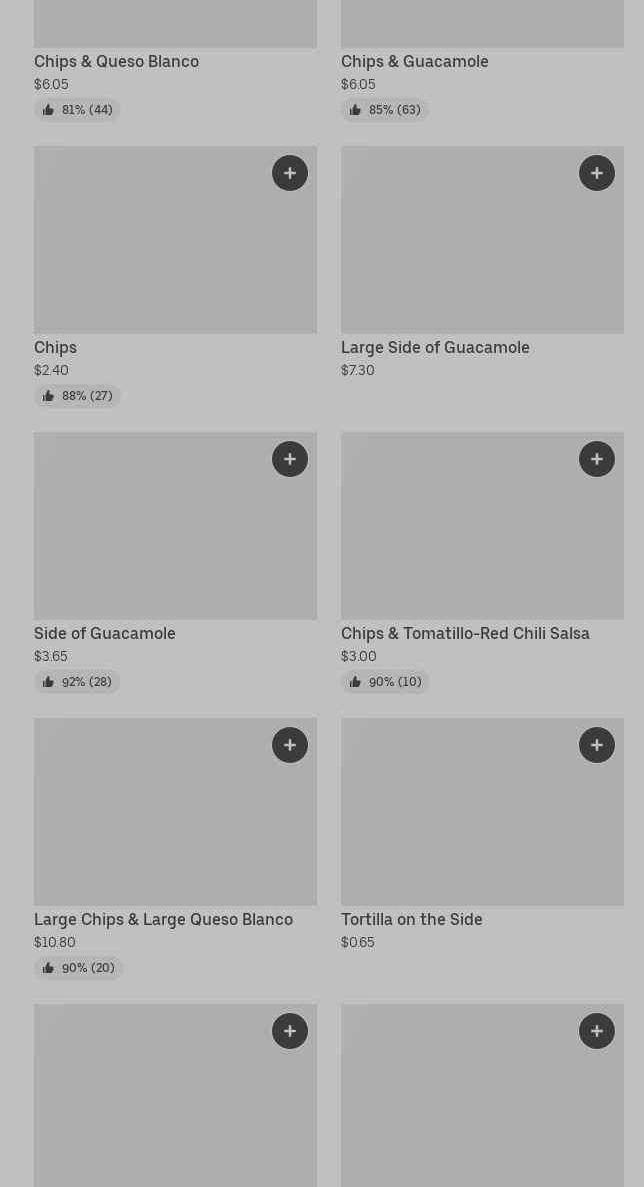Open the Chips & Guacamole item
The width and height of the screenshot is (644, 1187).
click(x=414, y=62)
